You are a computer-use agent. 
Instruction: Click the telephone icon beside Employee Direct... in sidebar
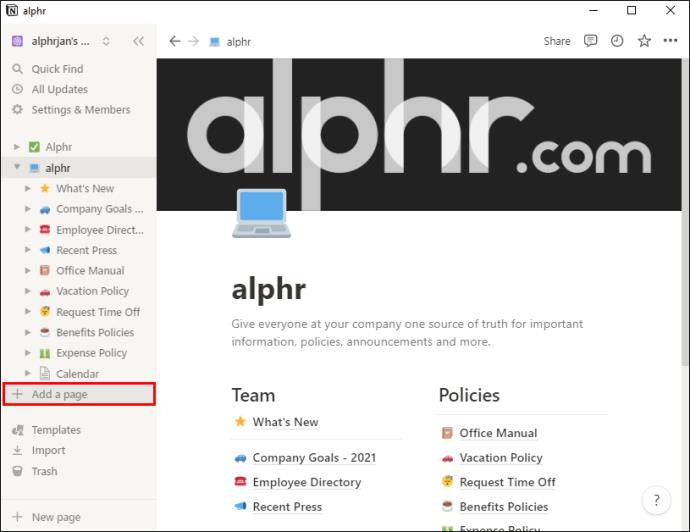pos(45,229)
